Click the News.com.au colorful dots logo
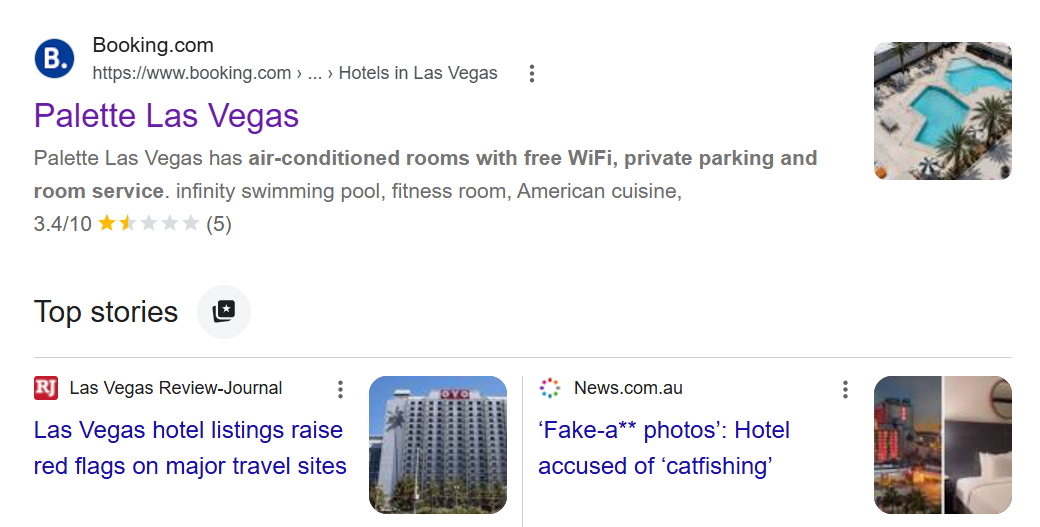This screenshot has height=527, width=1040. point(550,388)
